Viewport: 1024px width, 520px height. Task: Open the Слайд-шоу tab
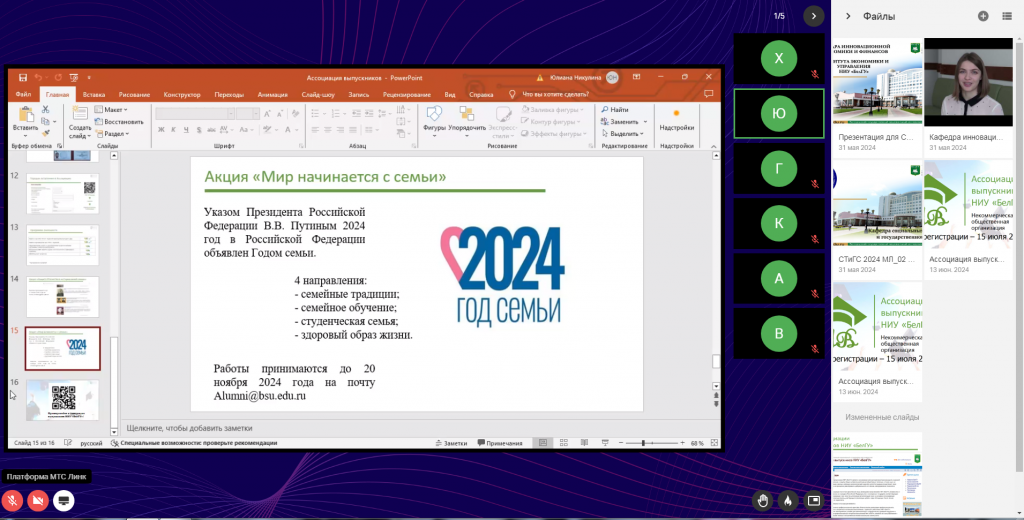pyautogui.click(x=318, y=95)
